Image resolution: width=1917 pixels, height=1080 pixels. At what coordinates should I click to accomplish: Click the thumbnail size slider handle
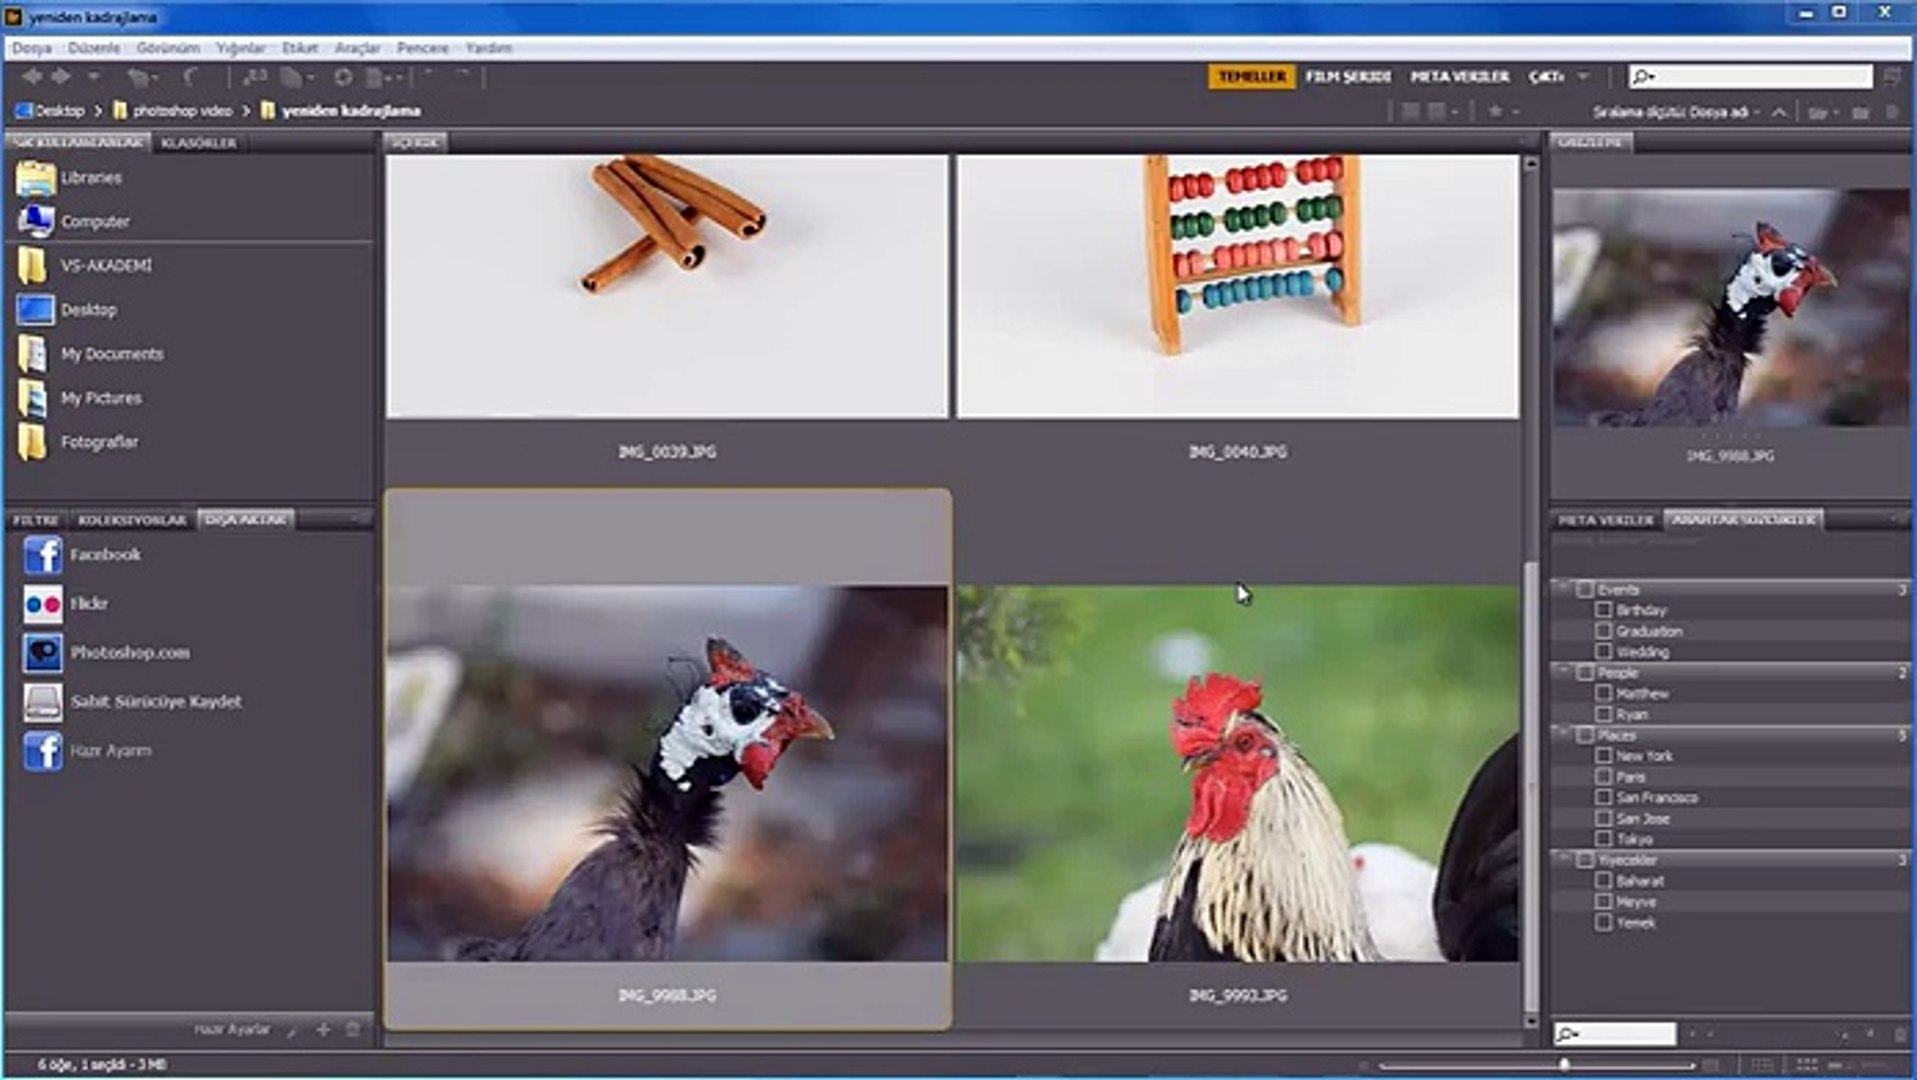point(1564,1066)
